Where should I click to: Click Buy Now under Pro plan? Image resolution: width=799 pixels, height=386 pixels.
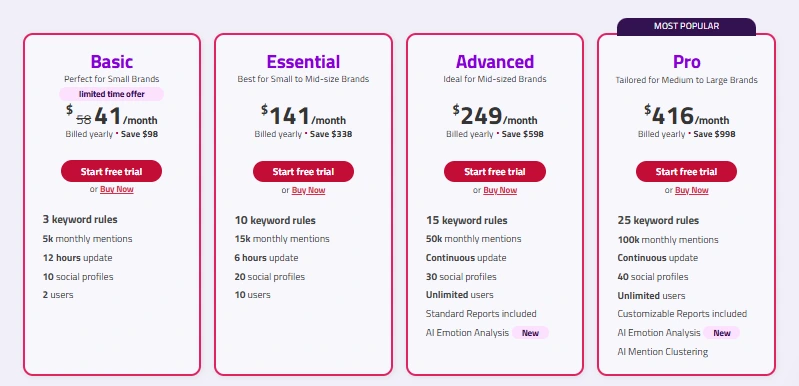[x=691, y=190]
